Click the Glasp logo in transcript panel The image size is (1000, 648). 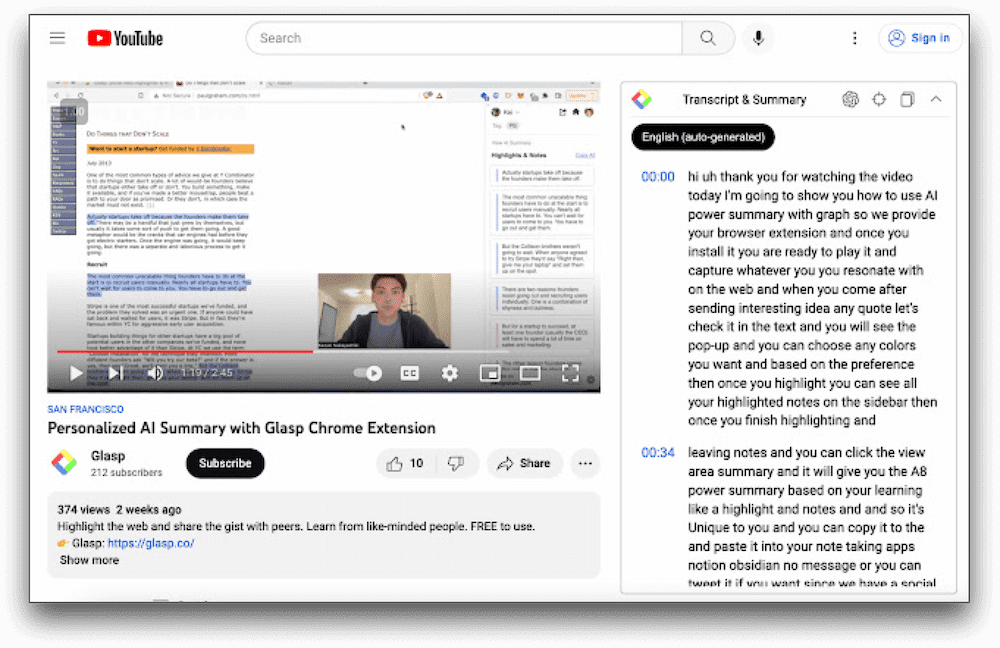tap(642, 99)
